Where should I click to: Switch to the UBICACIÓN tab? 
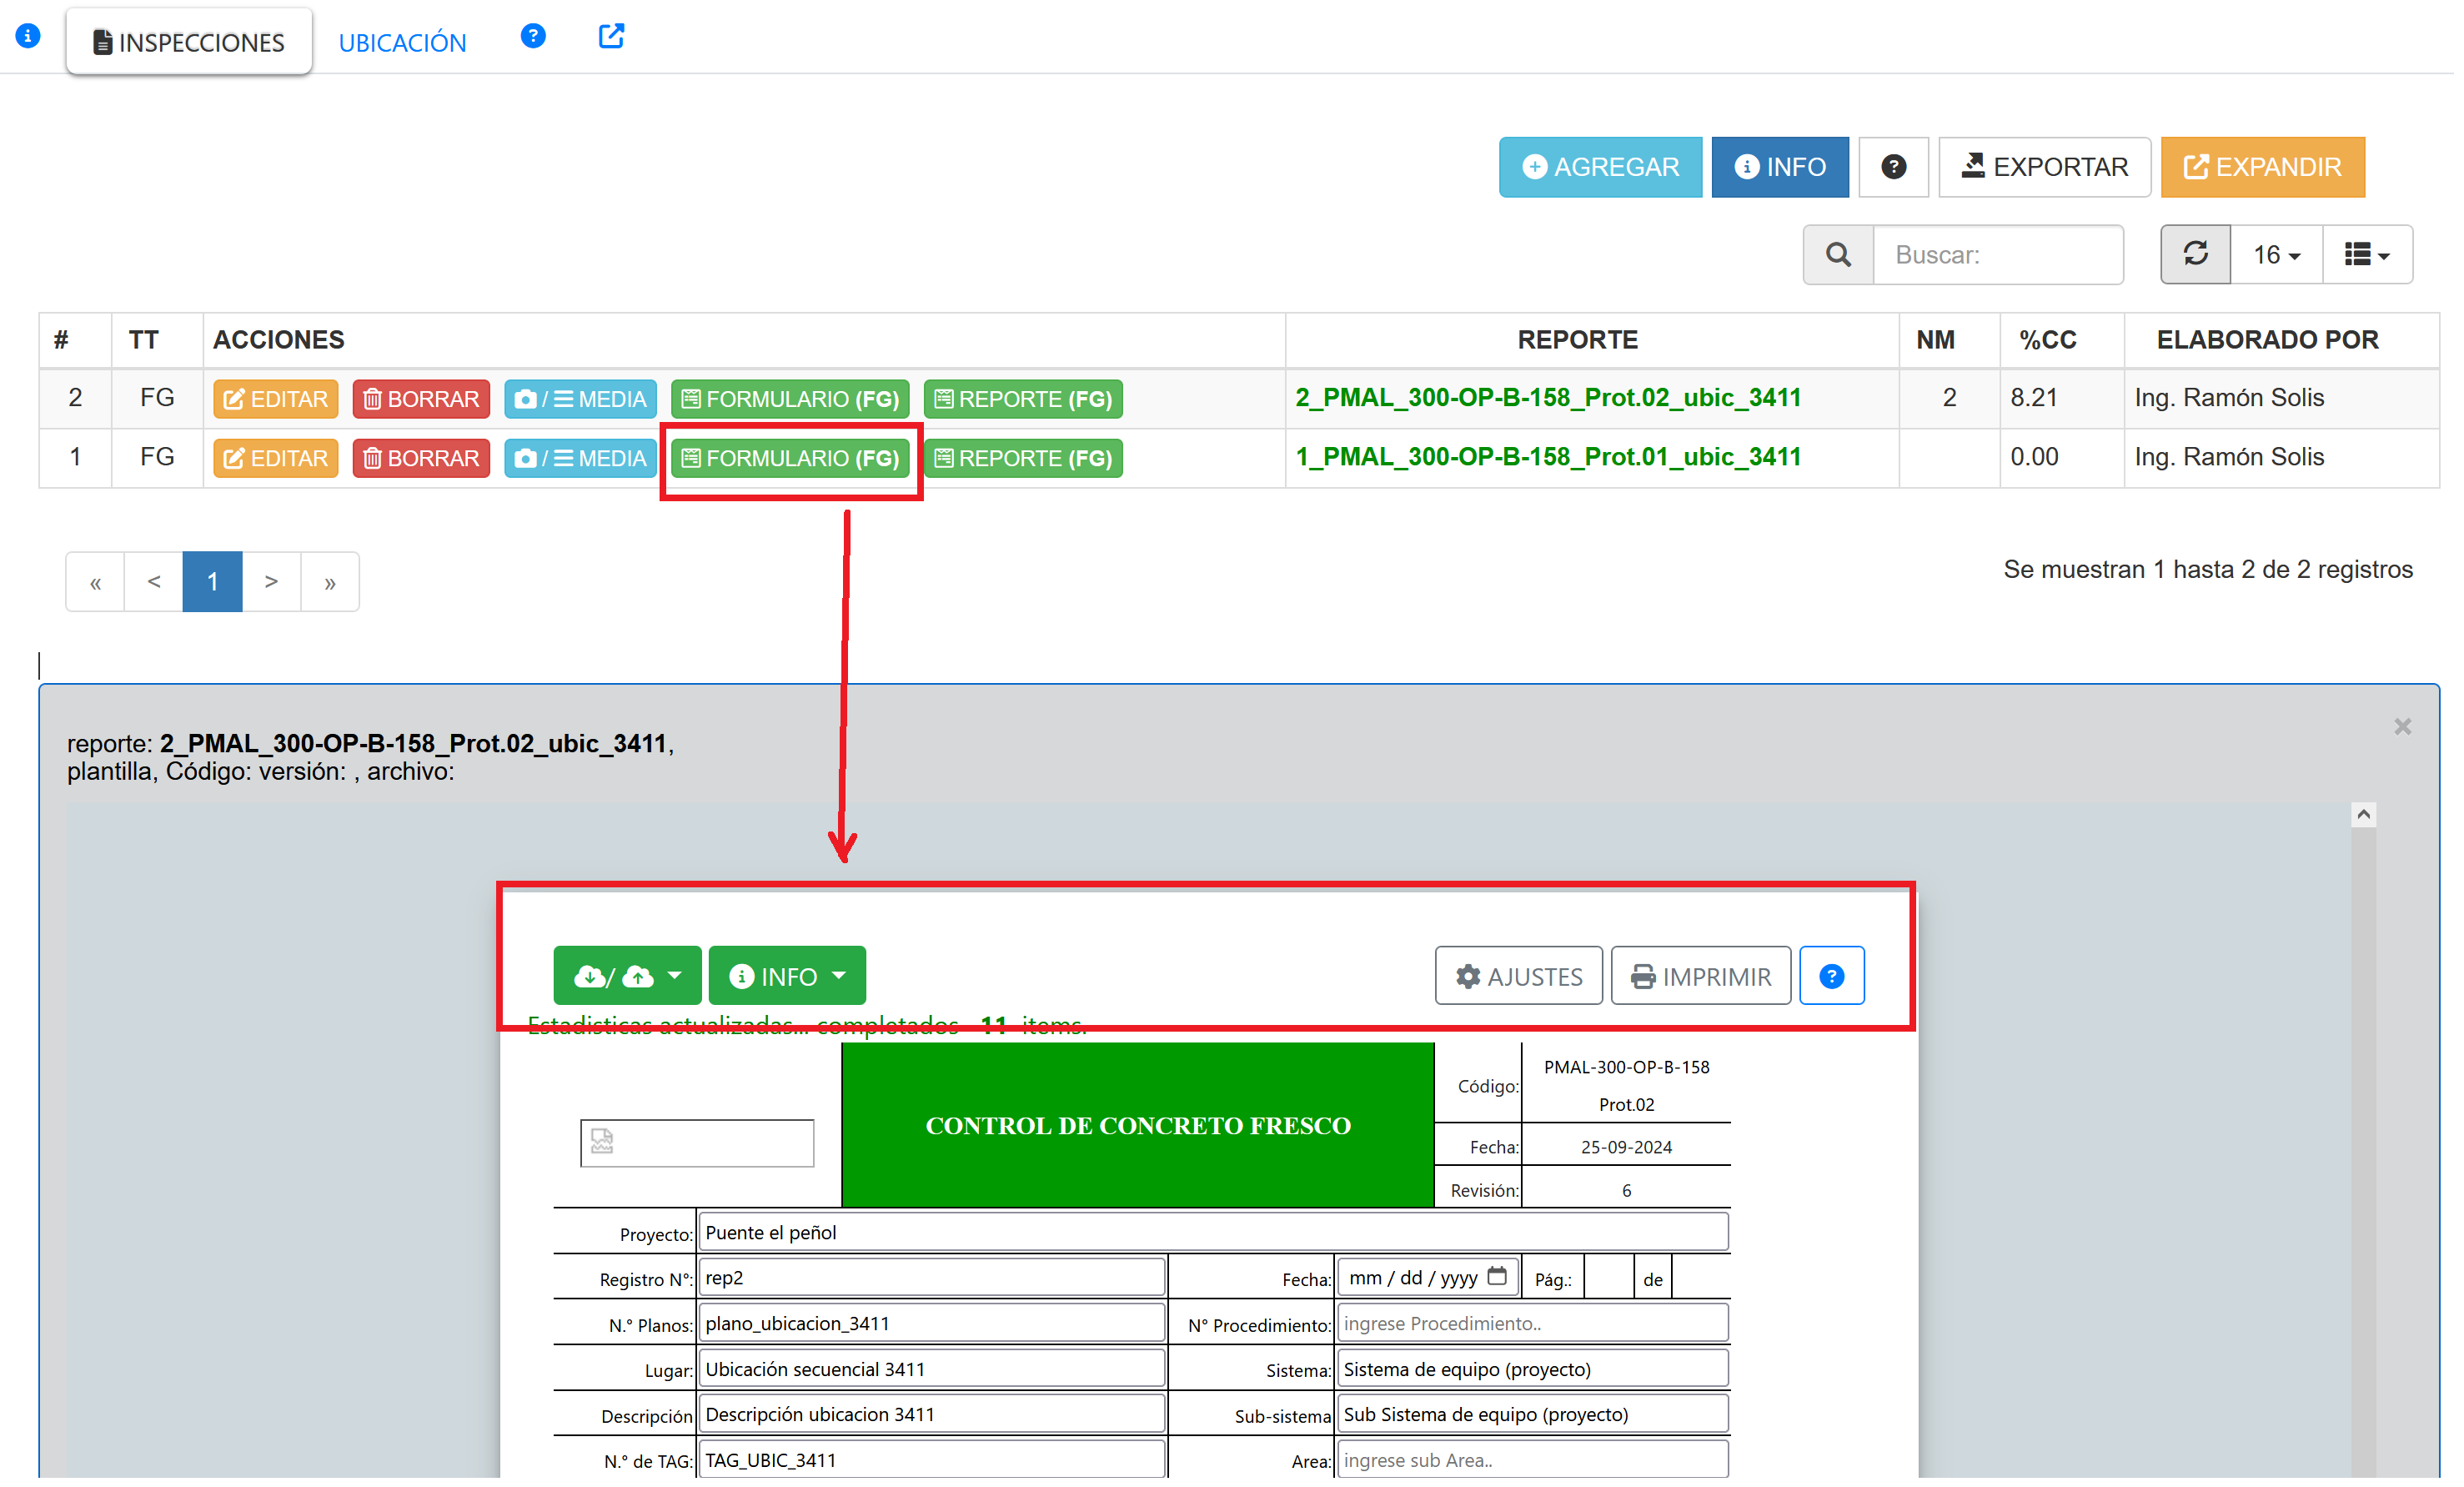click(402, 43)
